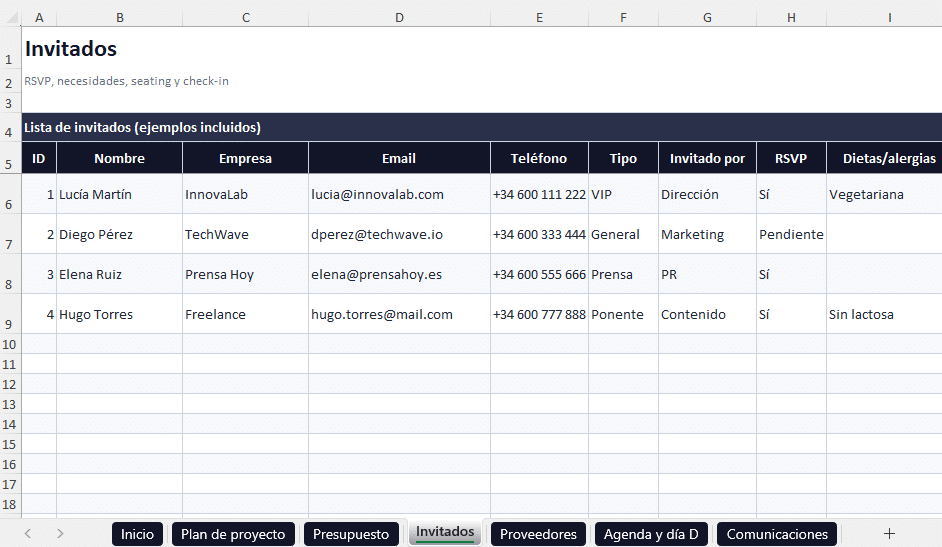Viewport: 942px width, 547px height.
Task: Select cell with Lucía Martín
Action: tap(120, 194)
